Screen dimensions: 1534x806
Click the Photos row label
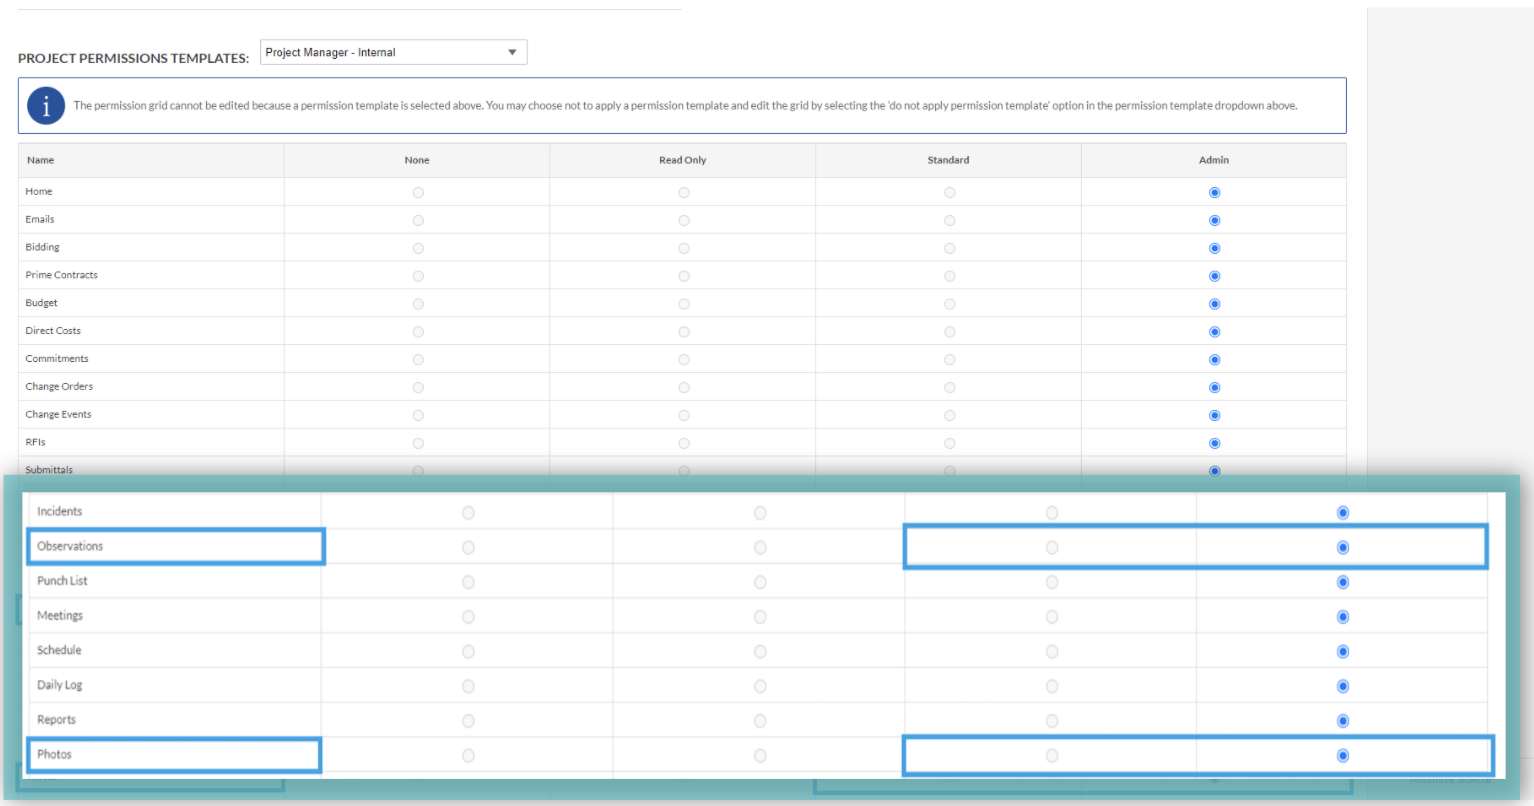click(x=54, y=754)
